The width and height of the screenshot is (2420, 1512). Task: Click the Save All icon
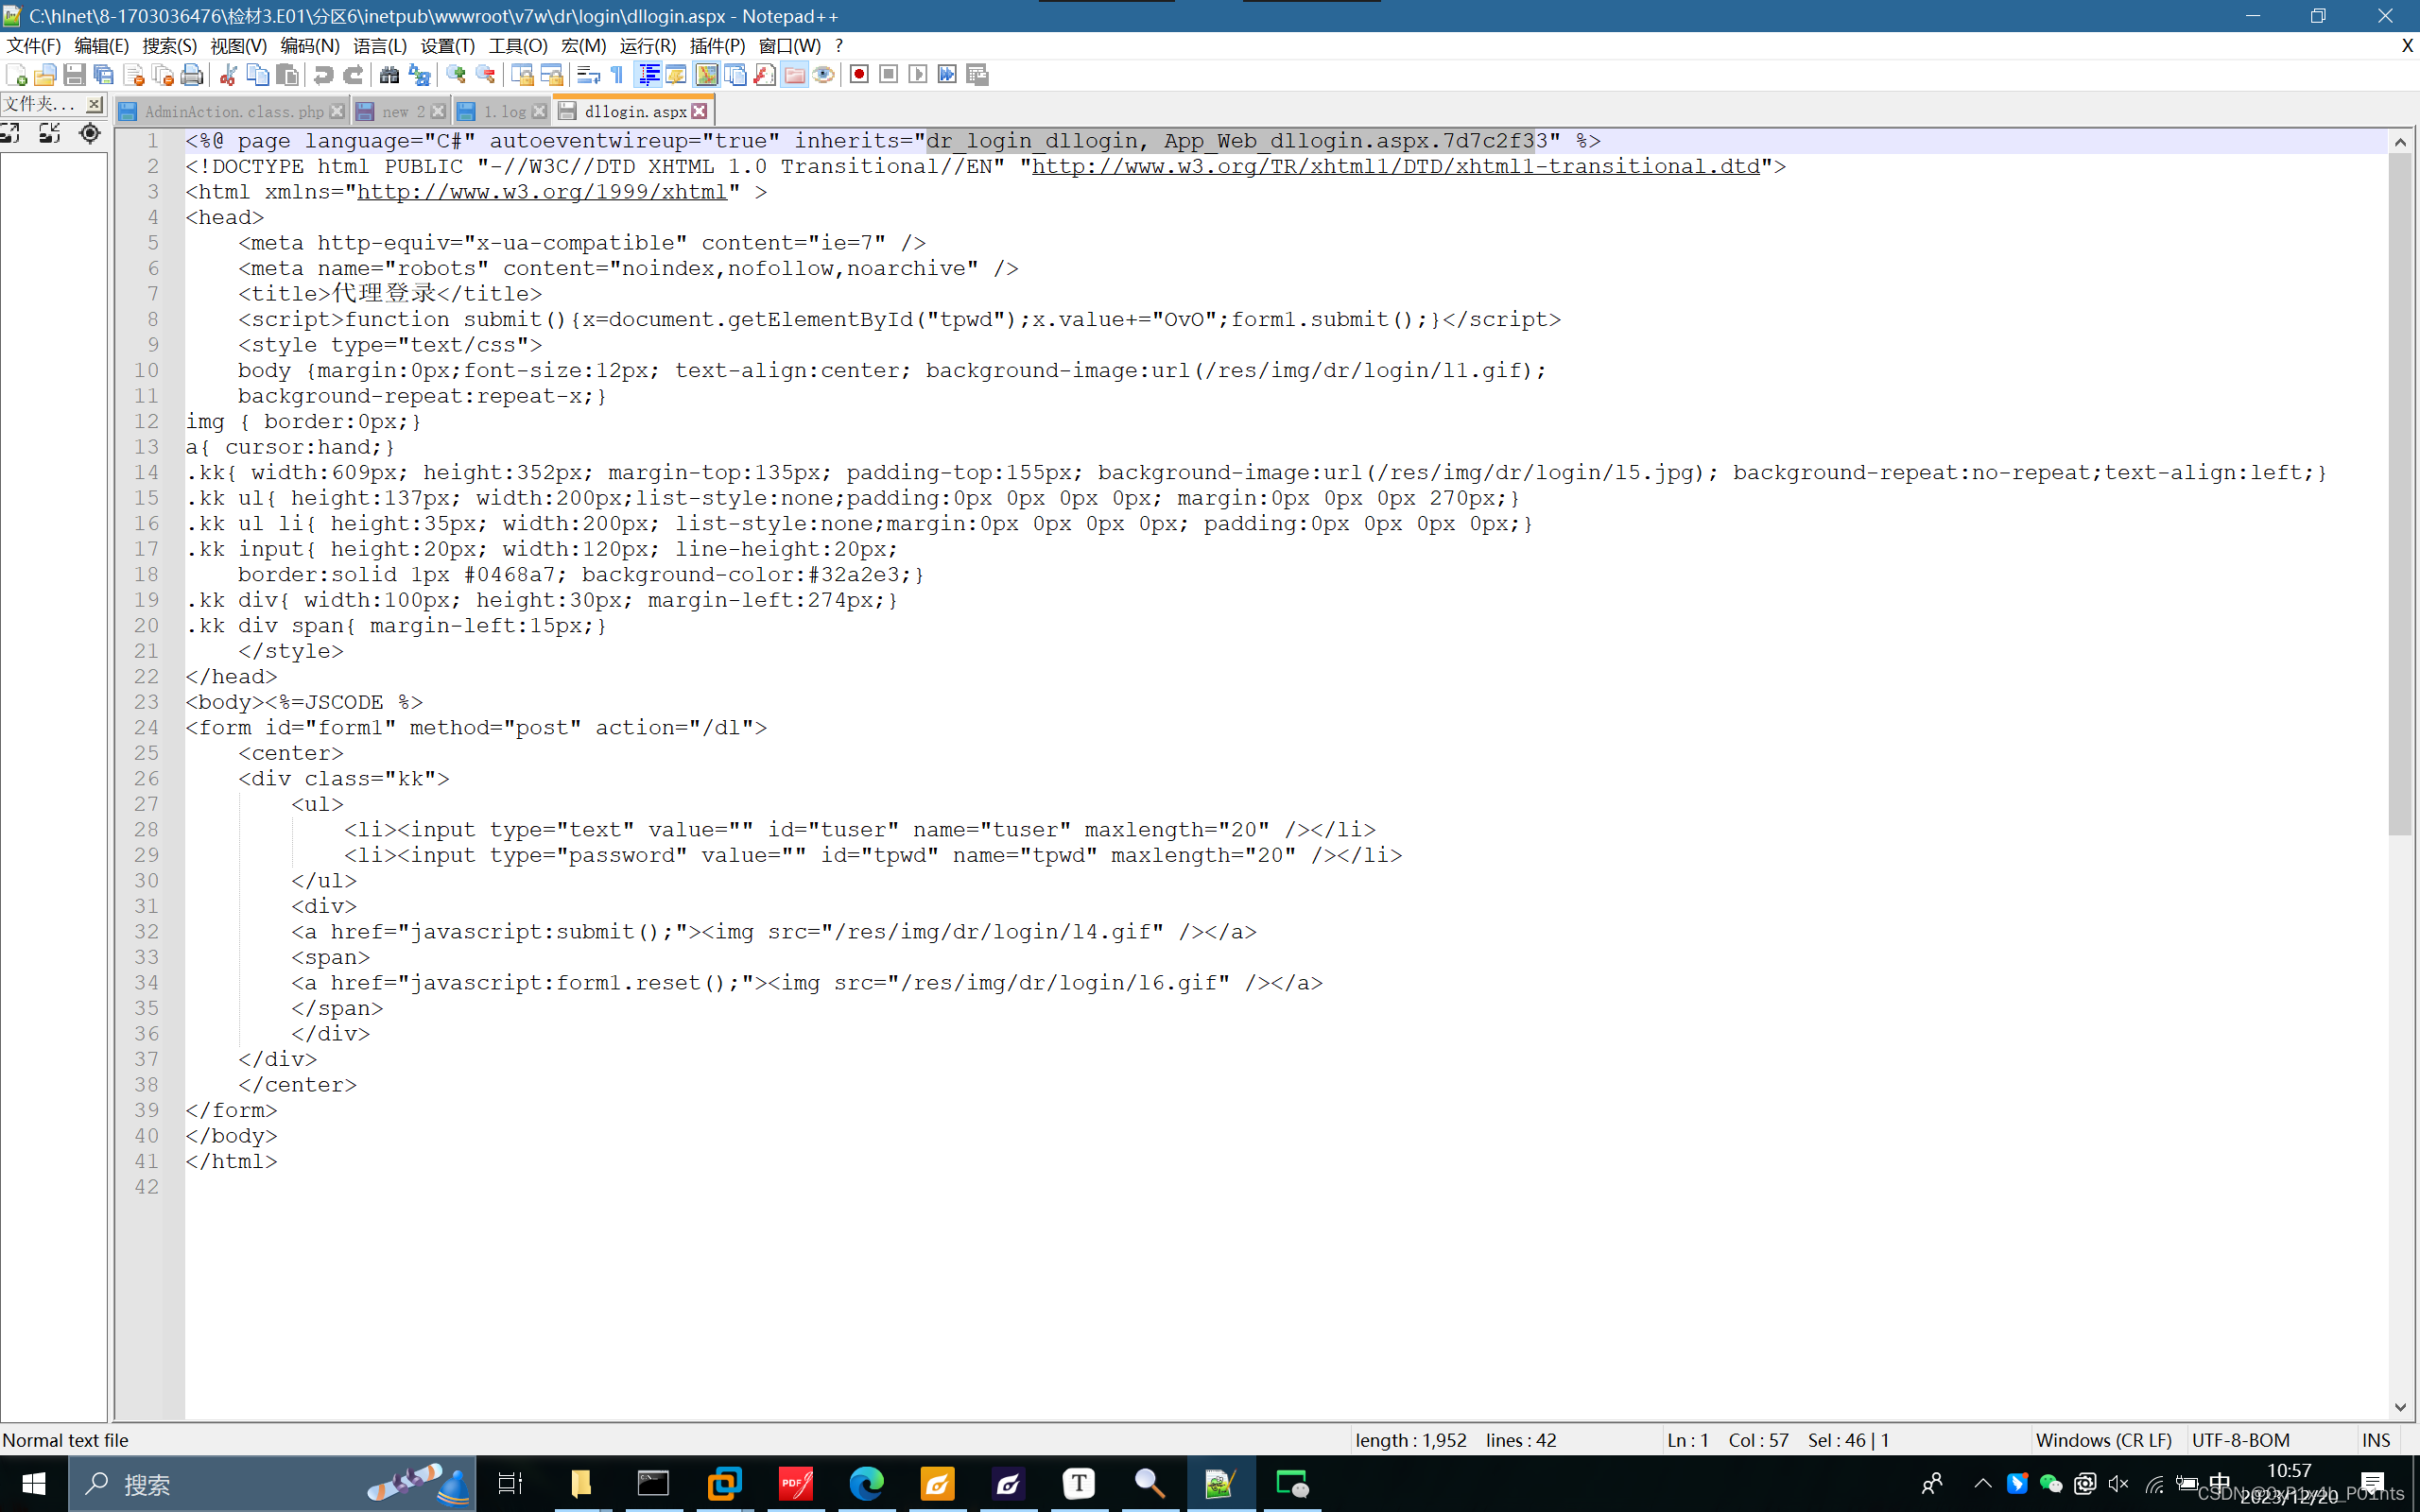click(103, 75)
